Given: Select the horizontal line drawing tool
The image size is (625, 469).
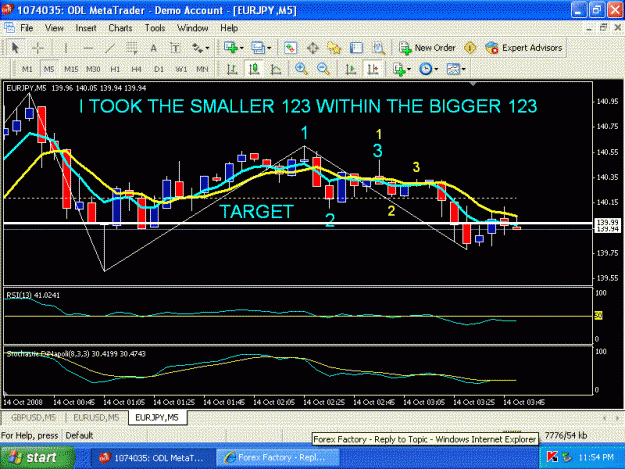Looking at the screenshot, I should [x=88, y=48].
